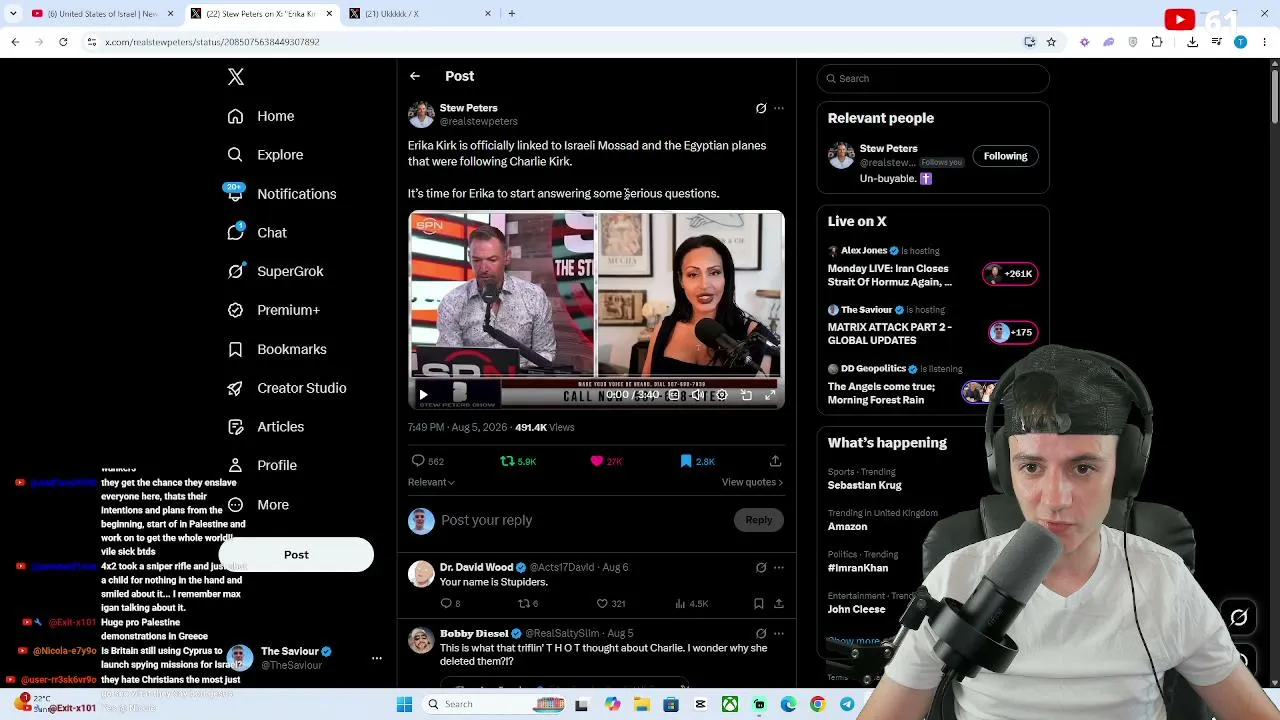Viewport: 1280px width, 720px height.
Task: Click the Grok icon on Dr. David Wood's reply
Action: click(761, 567)
